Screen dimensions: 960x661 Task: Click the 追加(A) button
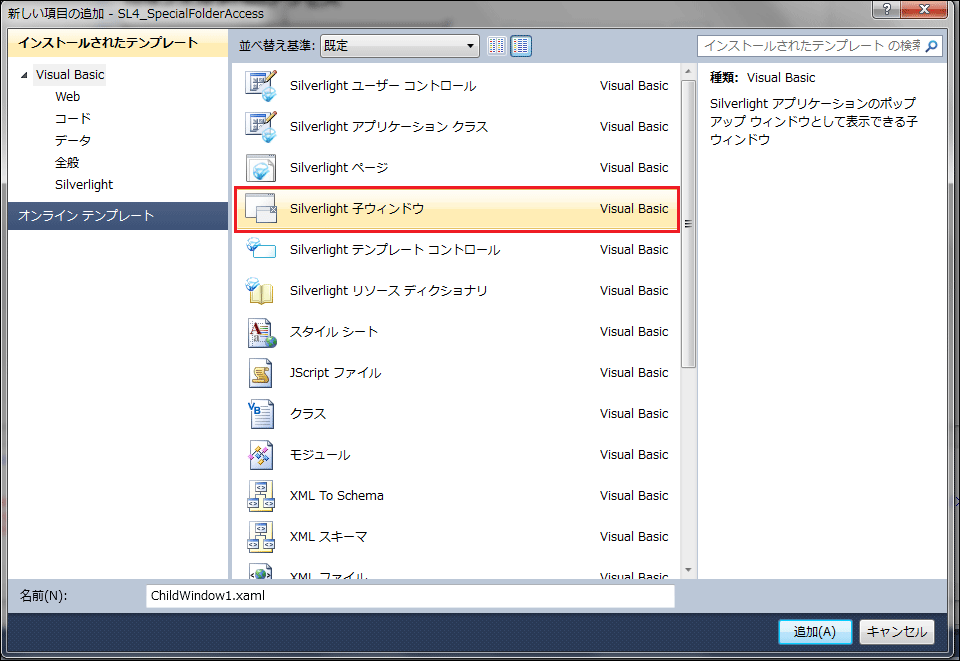tap(815, 632)
